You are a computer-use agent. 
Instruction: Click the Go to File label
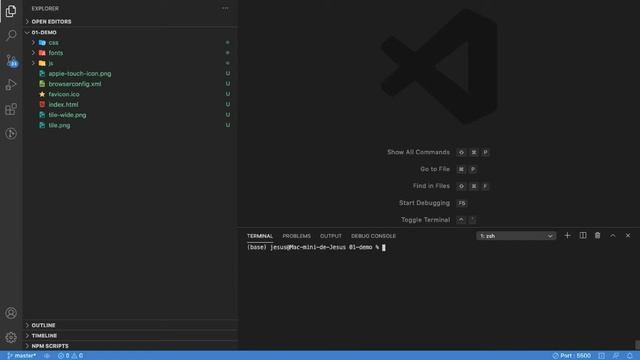coord(435,169)
